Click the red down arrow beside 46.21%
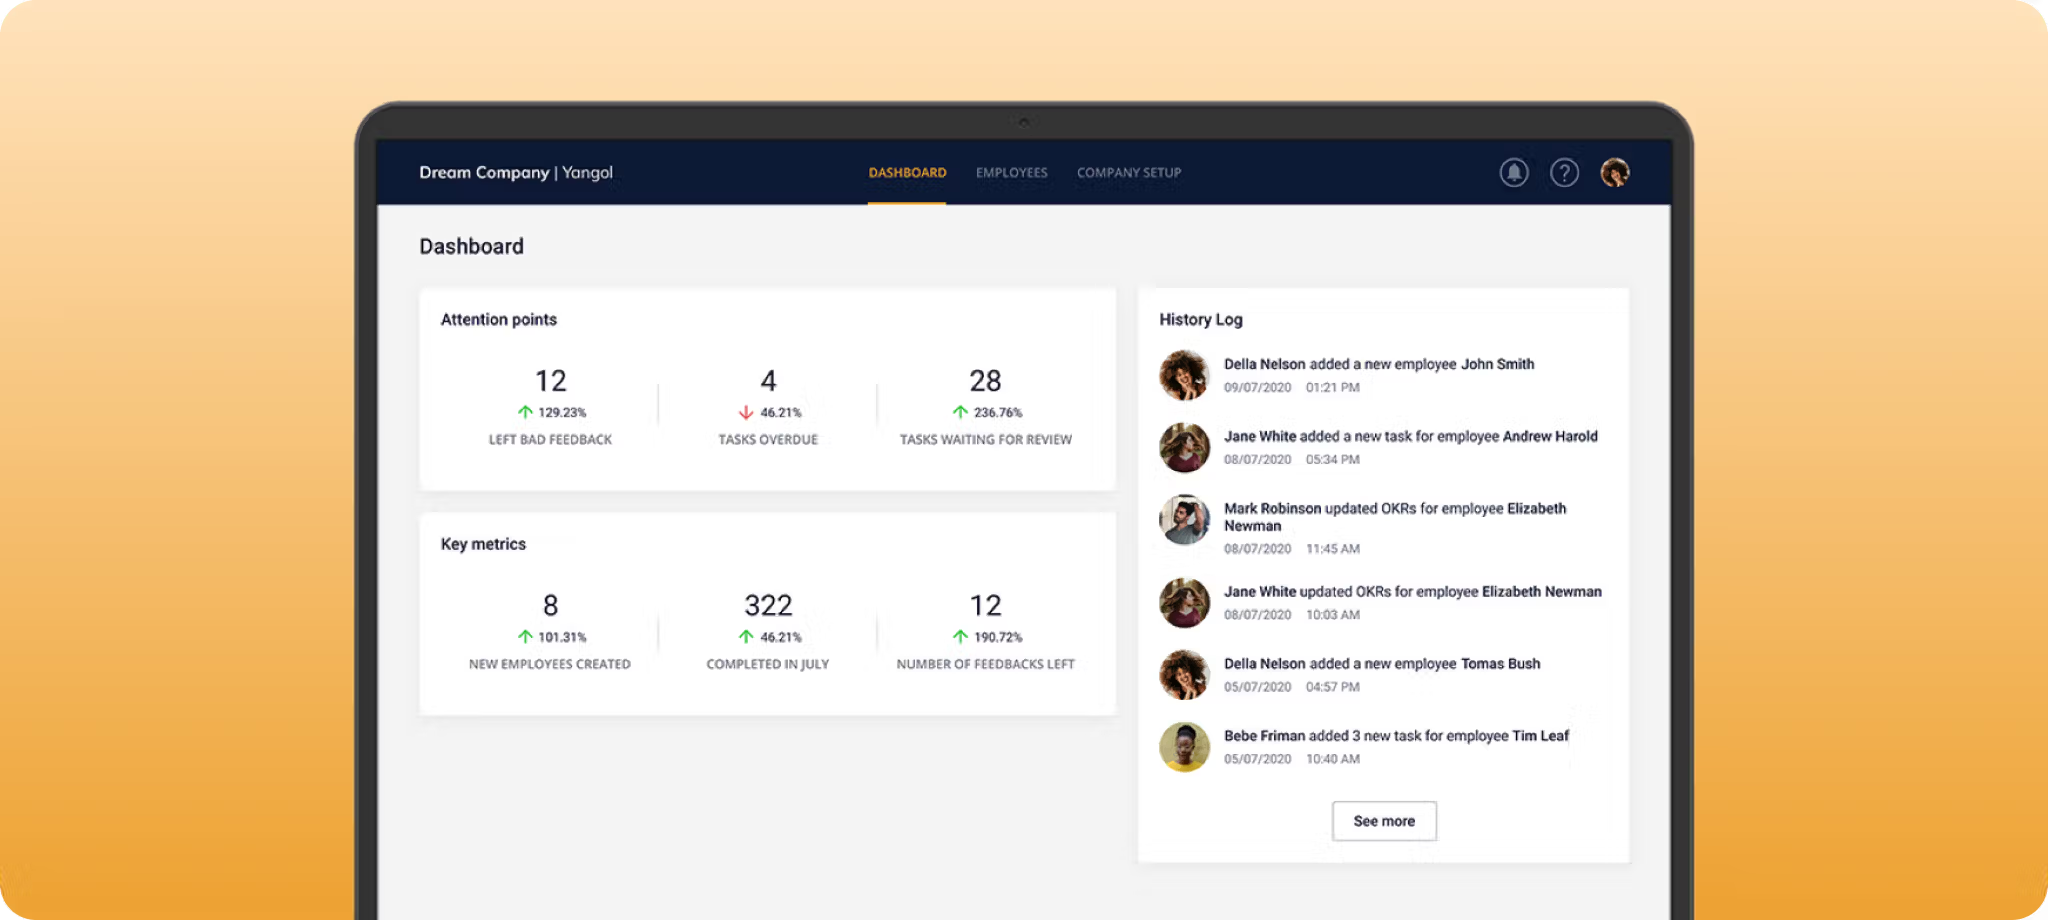The height and width of the screenshot is (920, 2048). coord(746,412)
